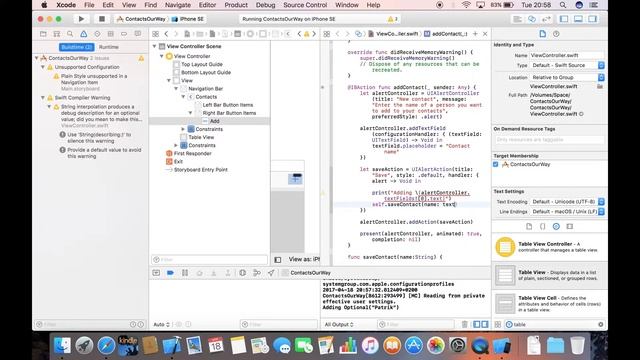
Task: Click the View as: iPhone button
Action: pyautogui.click(x=304, y=259)
